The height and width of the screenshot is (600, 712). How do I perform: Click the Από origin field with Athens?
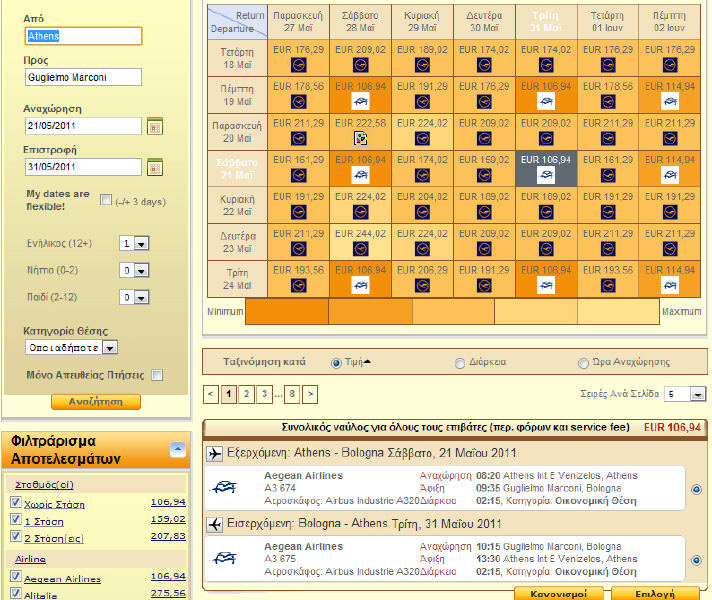83,36
